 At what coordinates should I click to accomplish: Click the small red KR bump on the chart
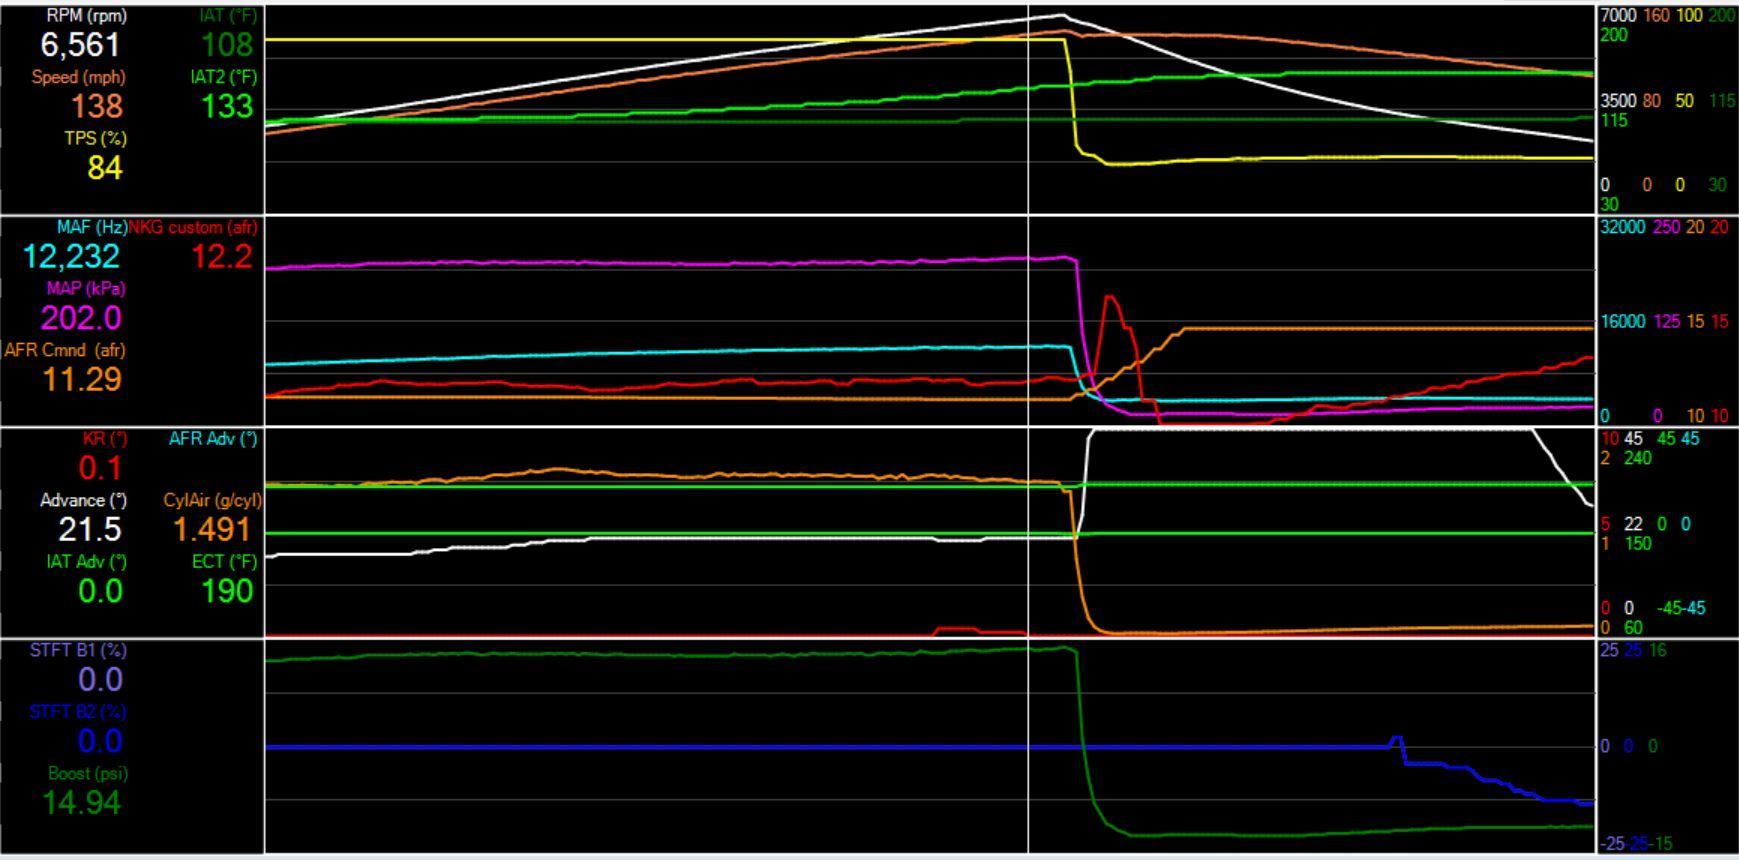[955, 629]
